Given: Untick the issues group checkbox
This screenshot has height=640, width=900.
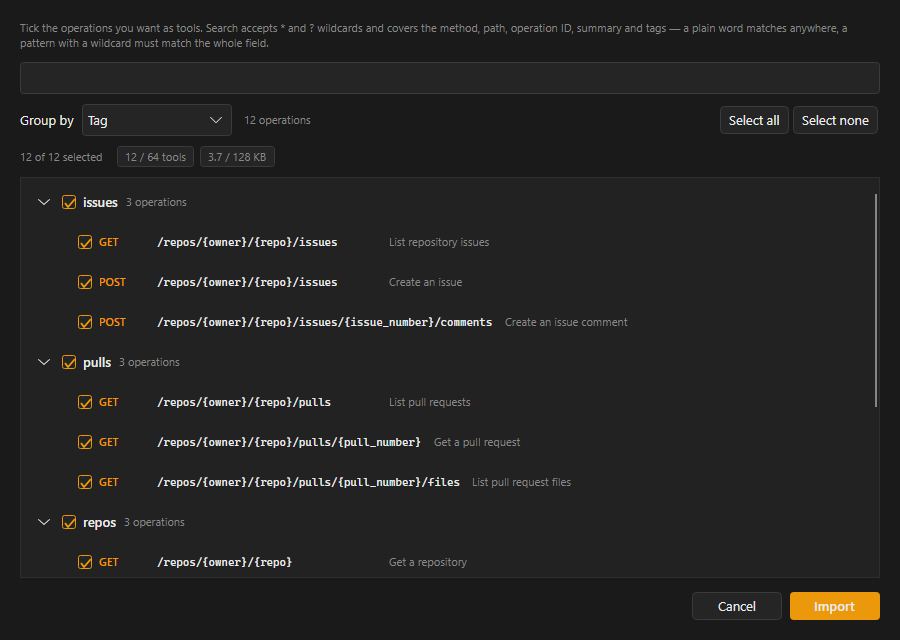Looking at the screenshot, I should [69, 202].
